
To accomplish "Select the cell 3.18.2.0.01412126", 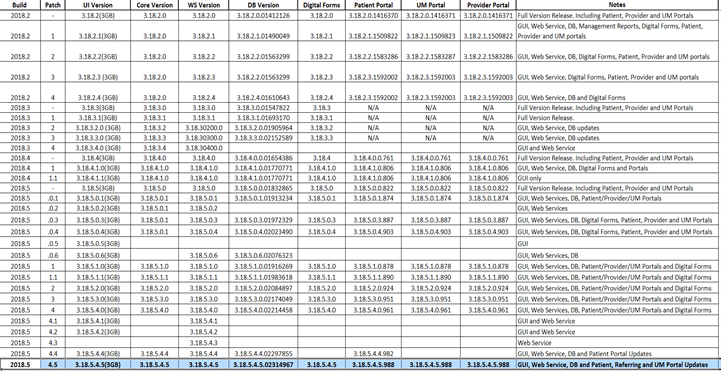I will (263, 16).
